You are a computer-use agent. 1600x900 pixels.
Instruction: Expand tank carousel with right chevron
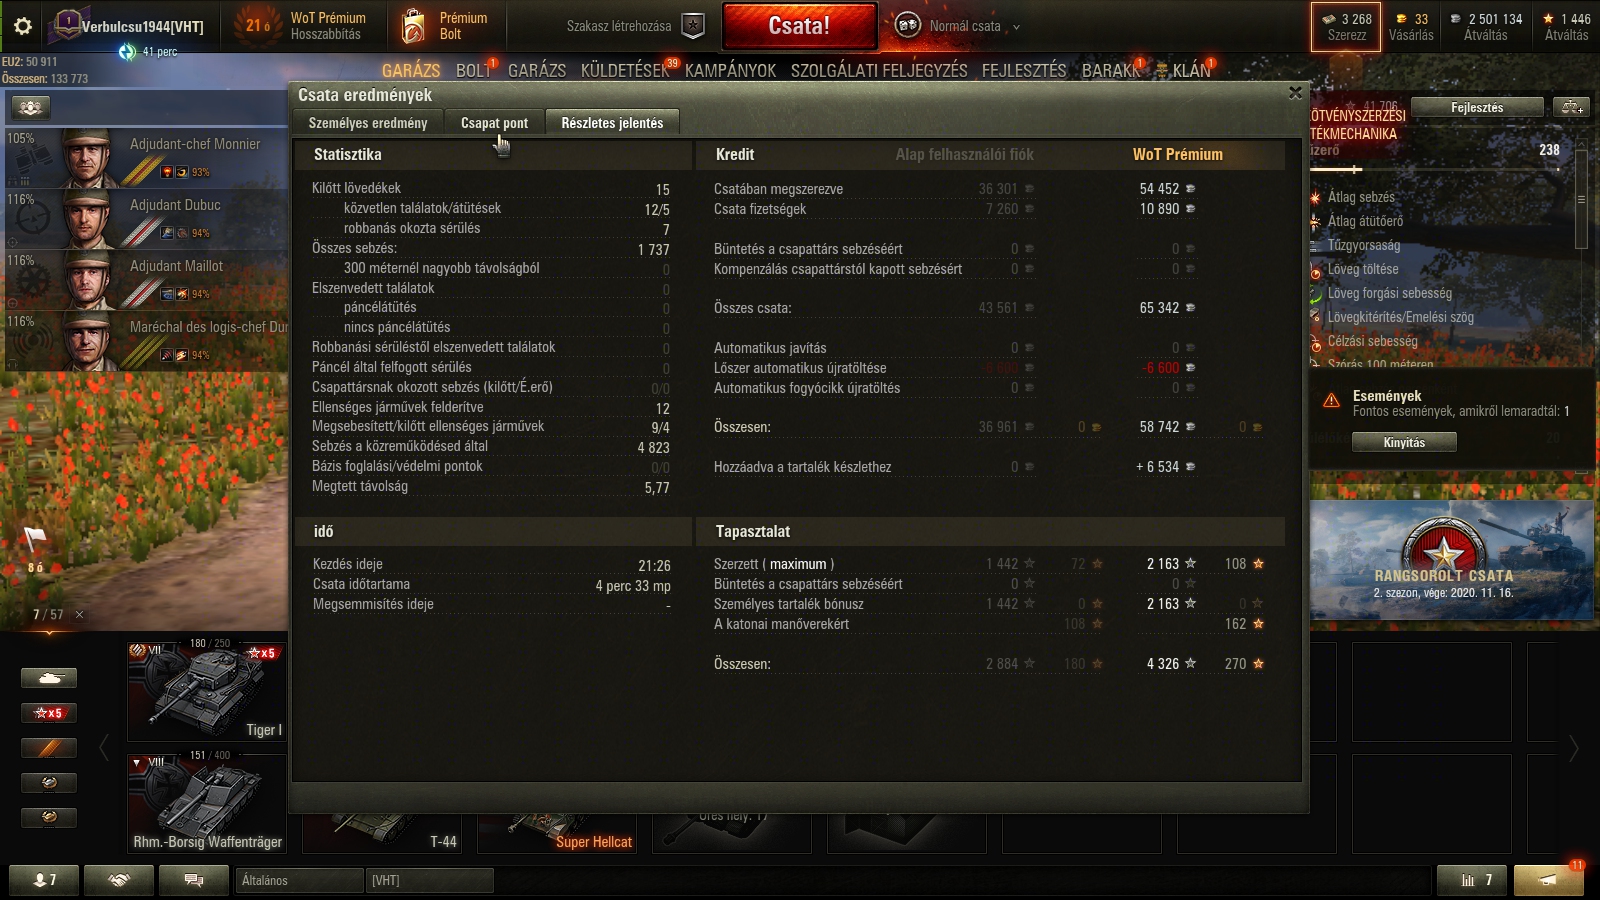[1574, 748]
